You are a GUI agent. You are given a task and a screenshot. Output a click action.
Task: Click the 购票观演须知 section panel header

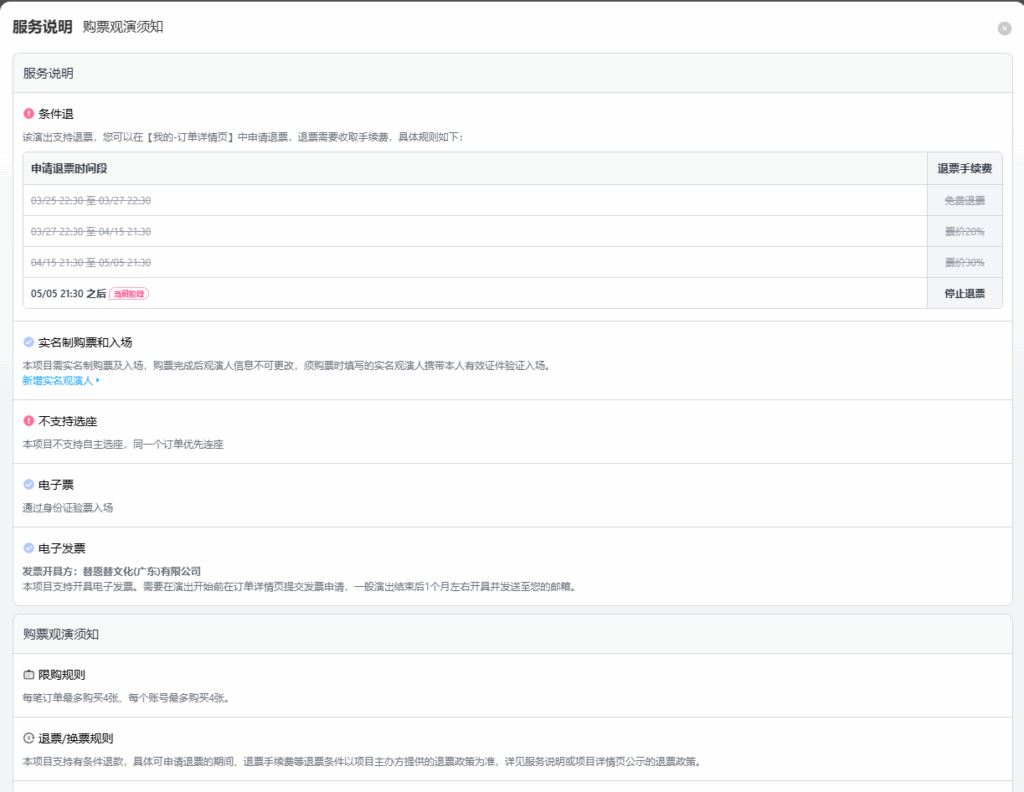pyautogui.click(x=61, y=634)
